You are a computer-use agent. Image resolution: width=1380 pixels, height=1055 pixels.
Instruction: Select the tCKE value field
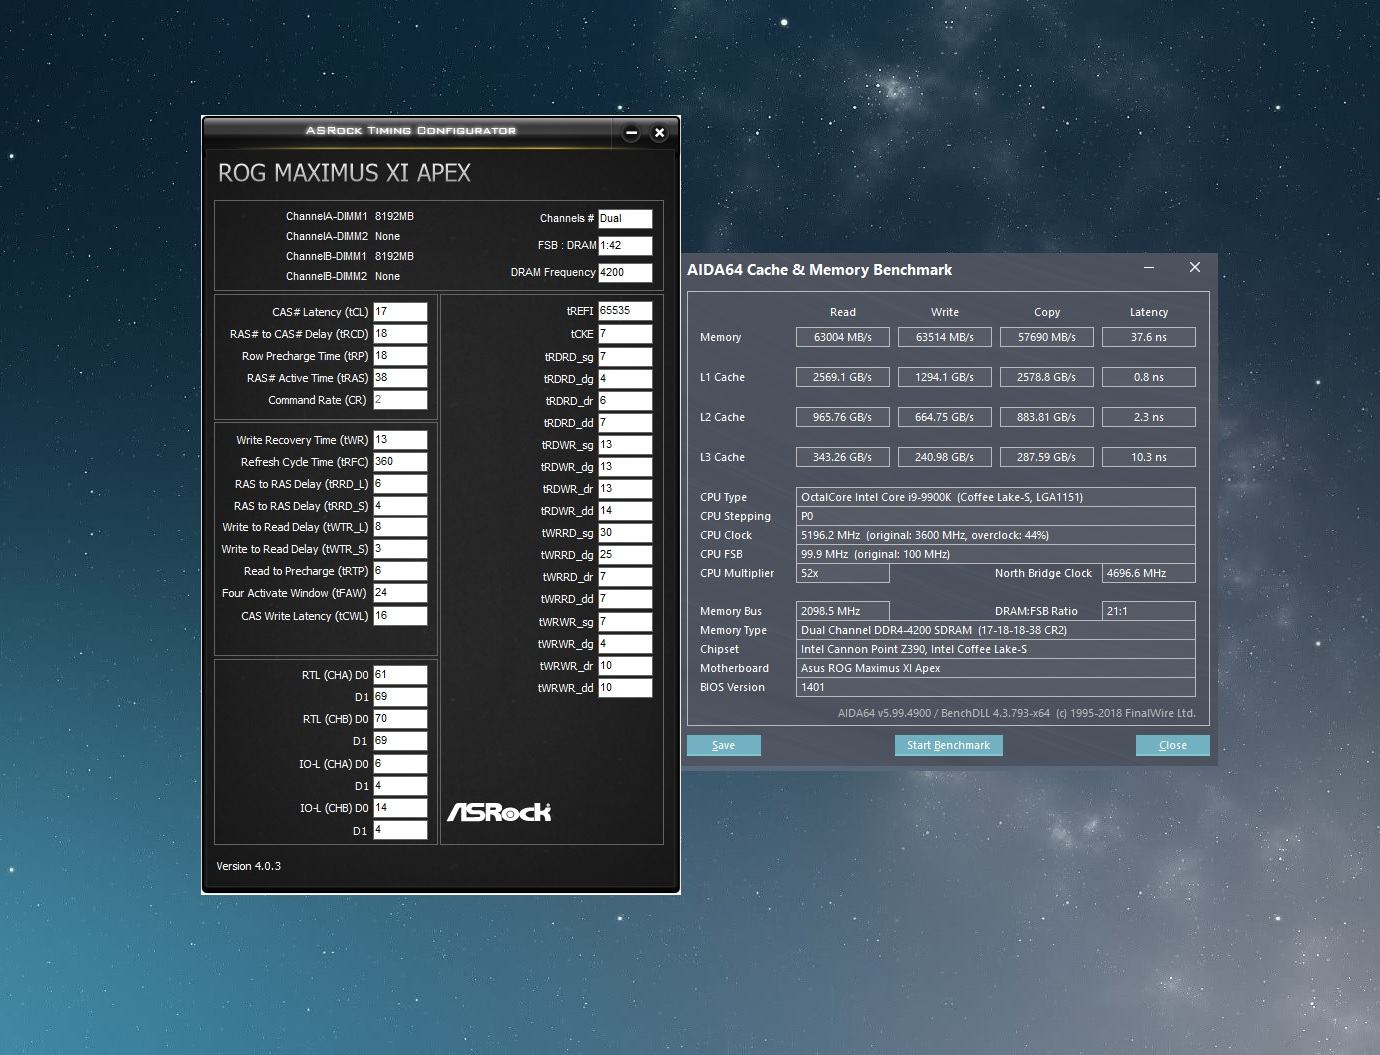(x=625, y=334)
